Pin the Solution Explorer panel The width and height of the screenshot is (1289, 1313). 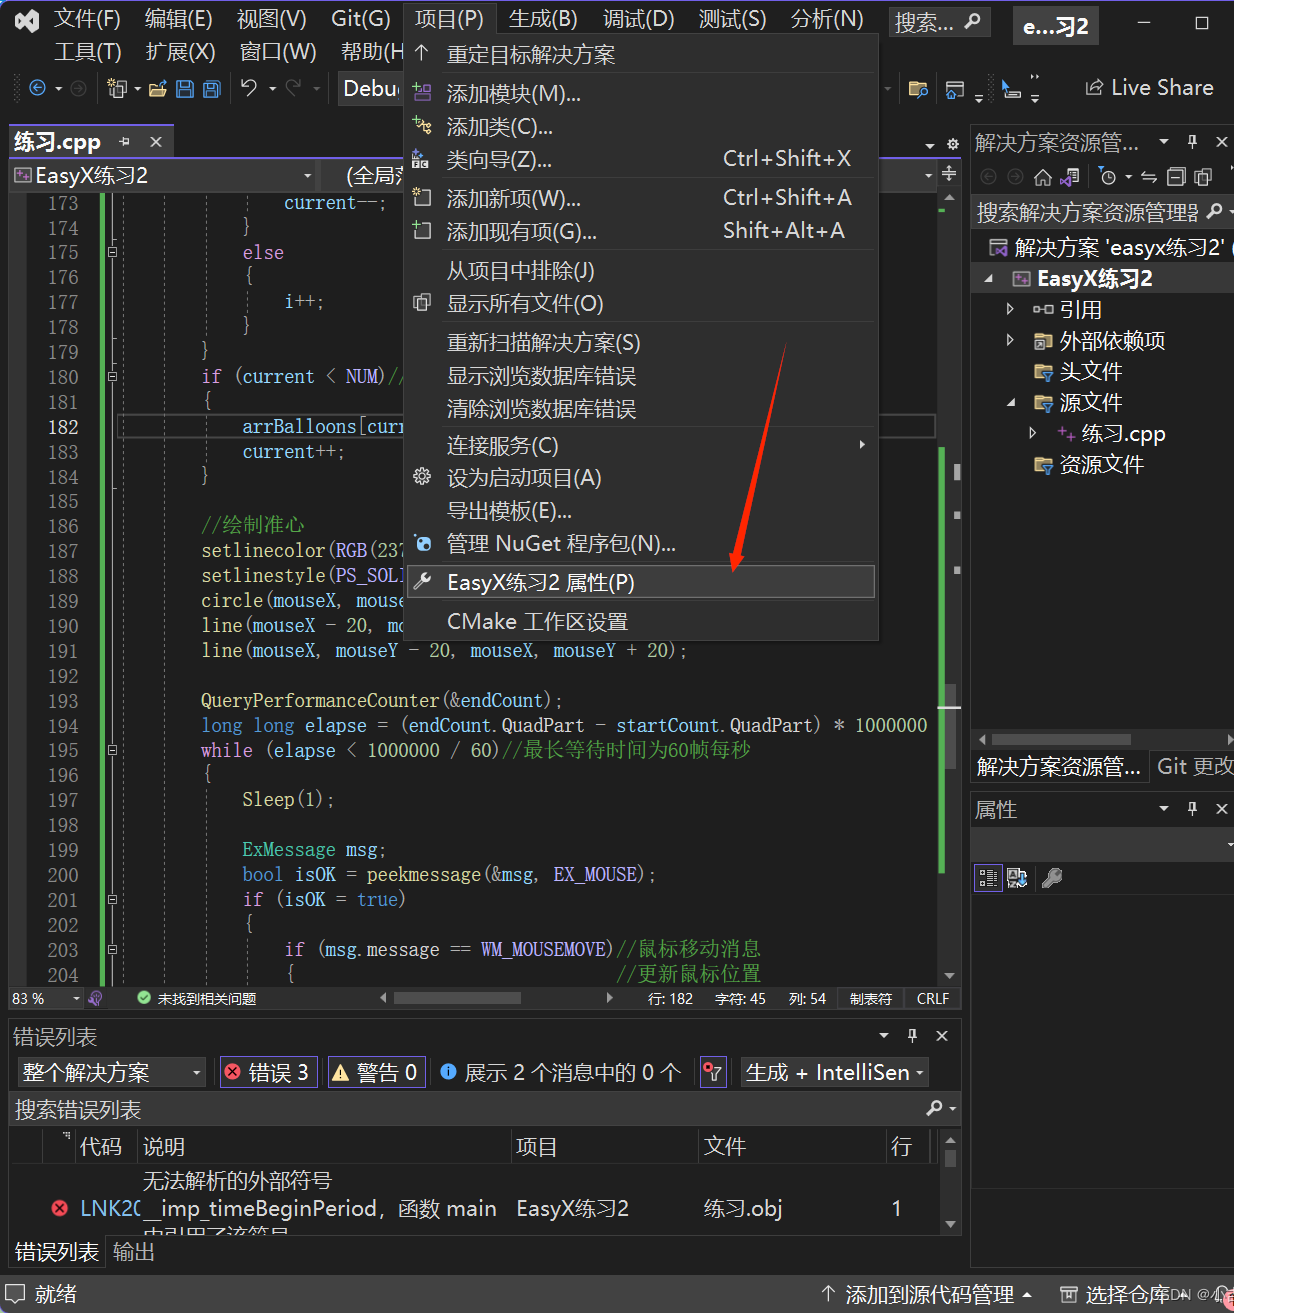coord(1192,141)
